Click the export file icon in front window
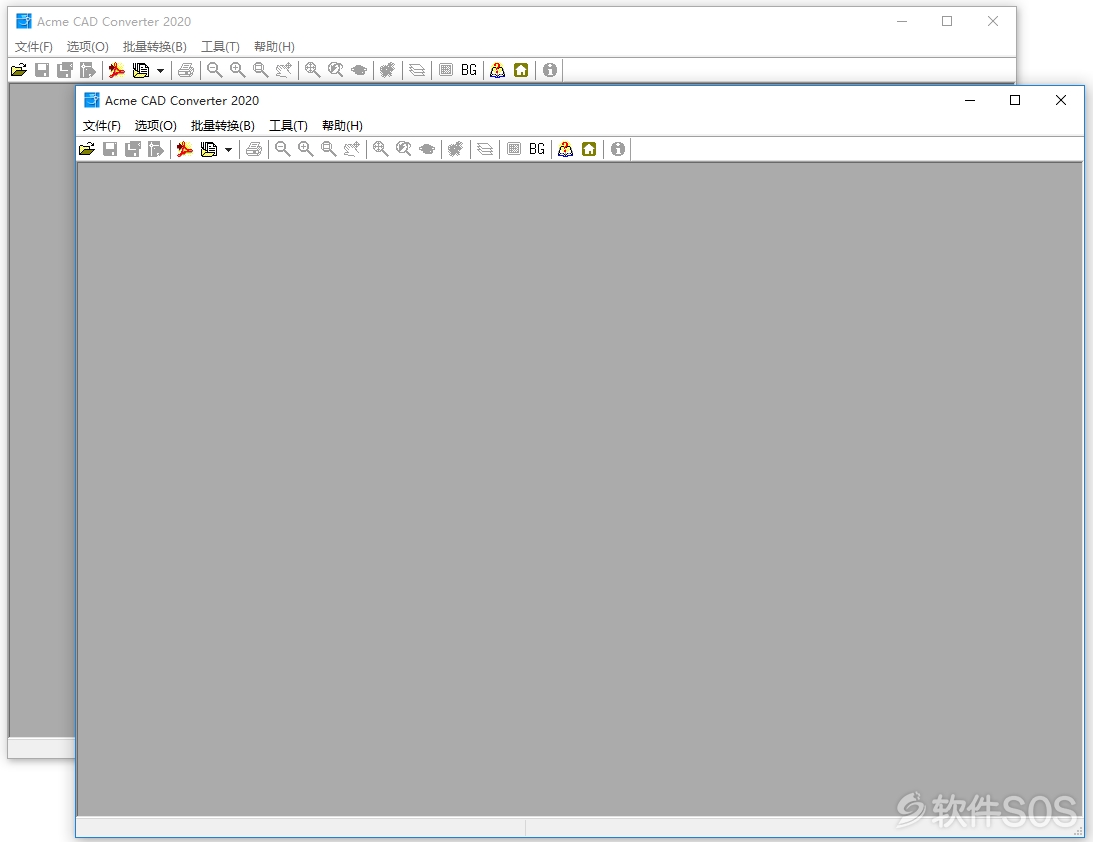1093x842 pixels. [155, 149]
